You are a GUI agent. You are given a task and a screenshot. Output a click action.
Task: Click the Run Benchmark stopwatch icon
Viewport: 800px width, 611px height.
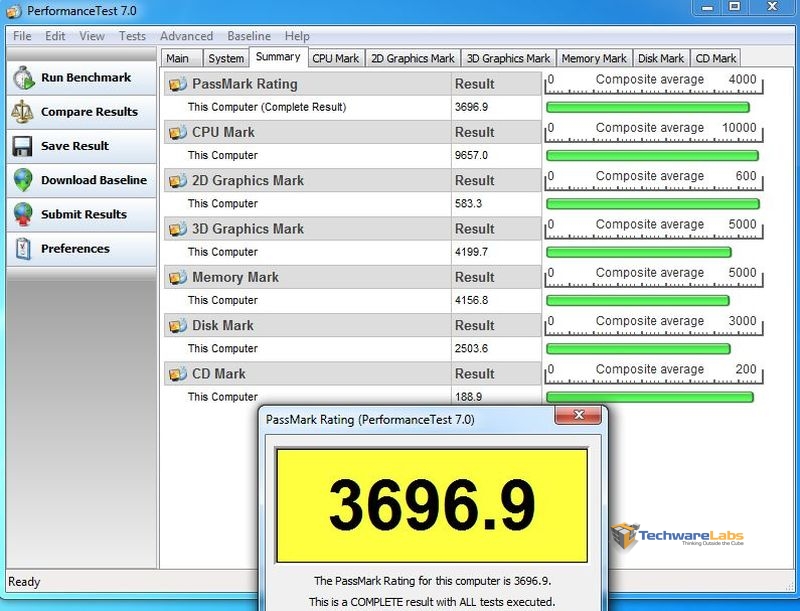23,78
